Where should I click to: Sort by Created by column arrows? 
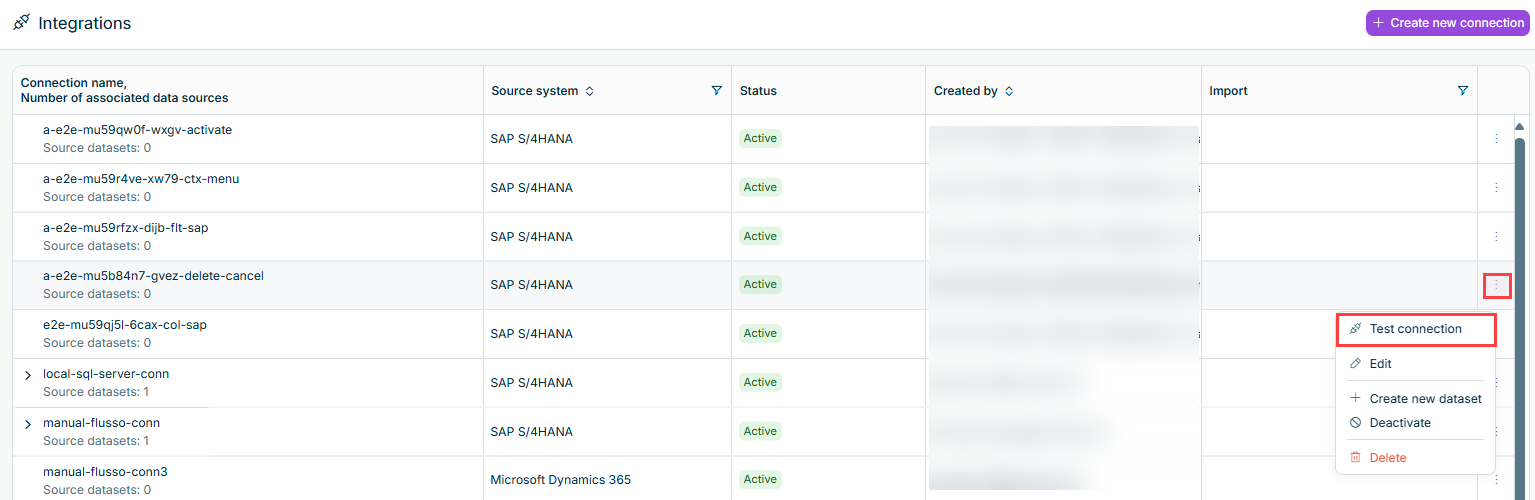pyautogui.click(x=1009, y=91)
